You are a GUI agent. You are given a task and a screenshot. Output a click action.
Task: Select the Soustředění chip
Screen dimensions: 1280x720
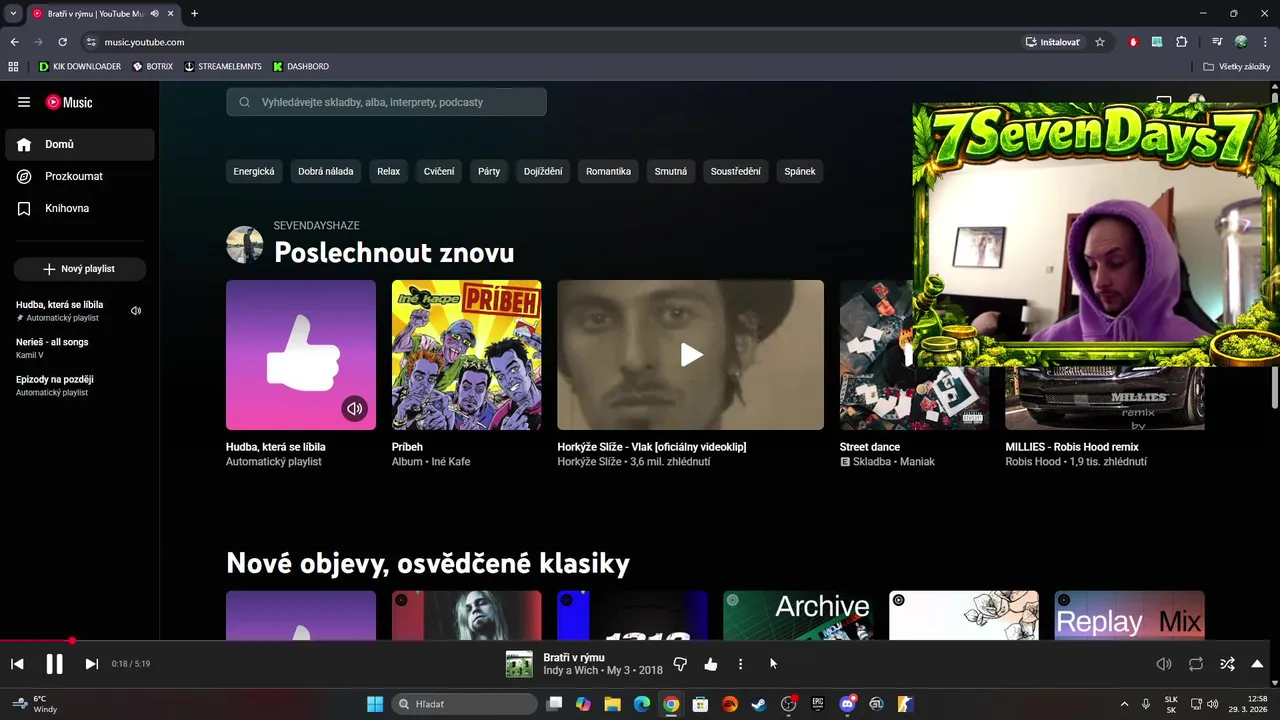[736, 171]
